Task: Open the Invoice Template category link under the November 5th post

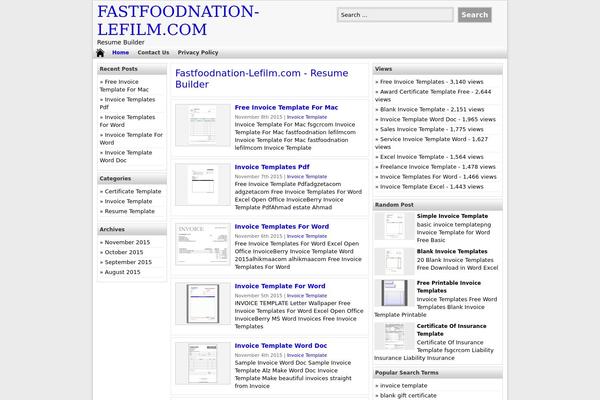Action: coord(307,296)
